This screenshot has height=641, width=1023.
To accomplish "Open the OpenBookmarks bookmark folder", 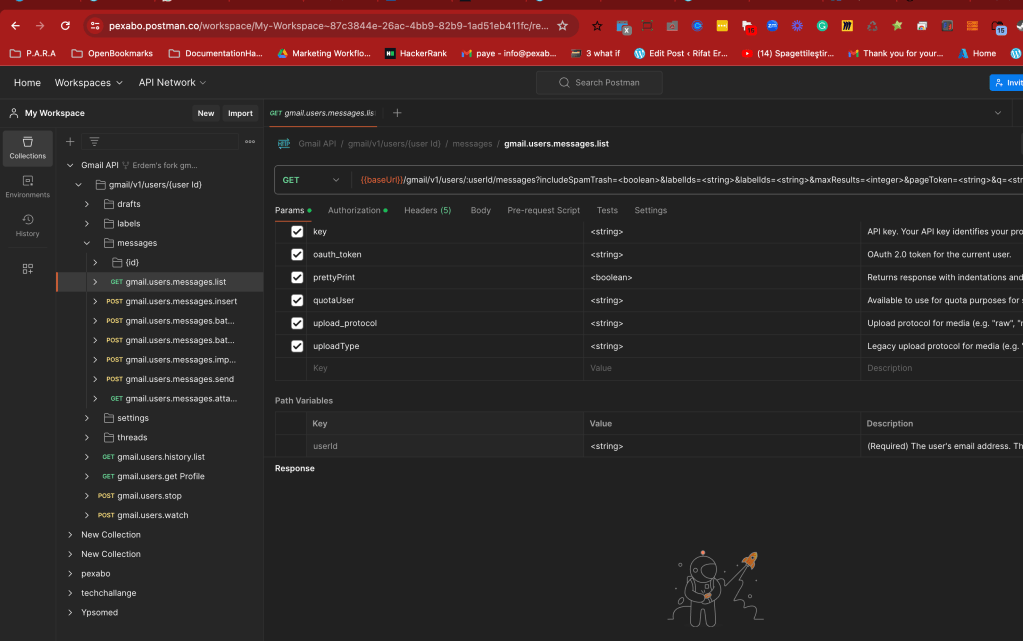I will tap(112, 54).
